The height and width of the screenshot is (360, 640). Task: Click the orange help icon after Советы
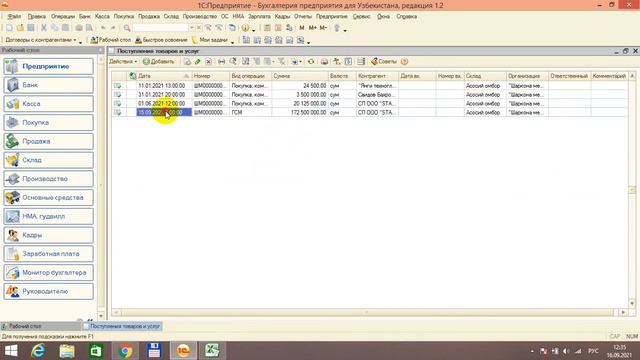point(404,62)
